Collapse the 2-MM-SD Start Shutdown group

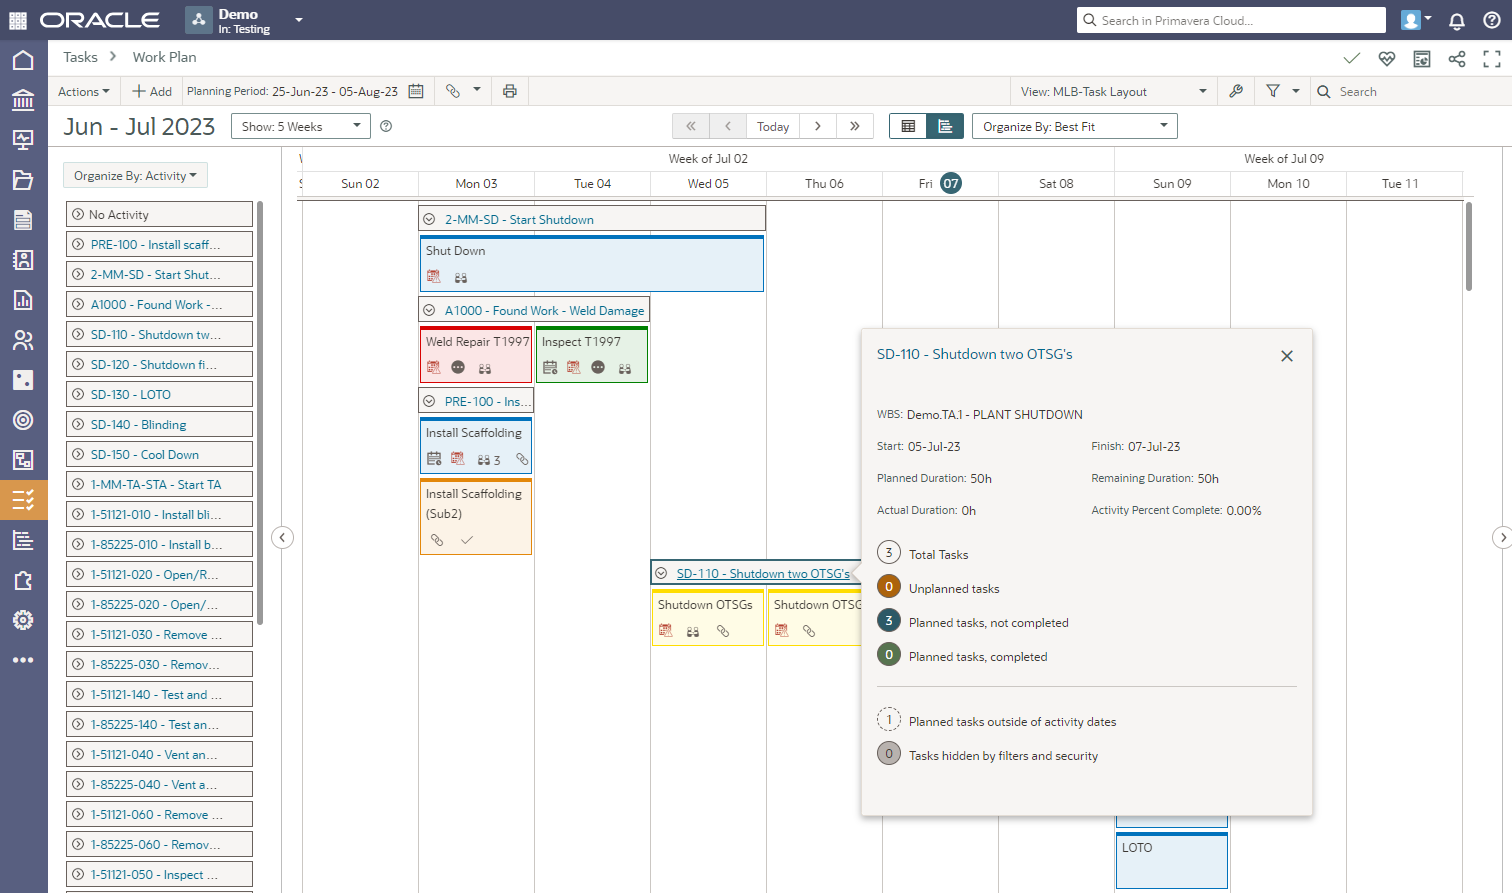429,219
